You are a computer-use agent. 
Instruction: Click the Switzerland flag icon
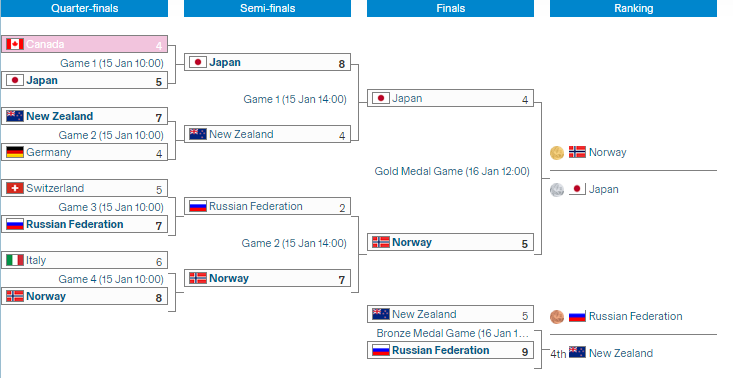pyautogui.click(x=14, y=188)
